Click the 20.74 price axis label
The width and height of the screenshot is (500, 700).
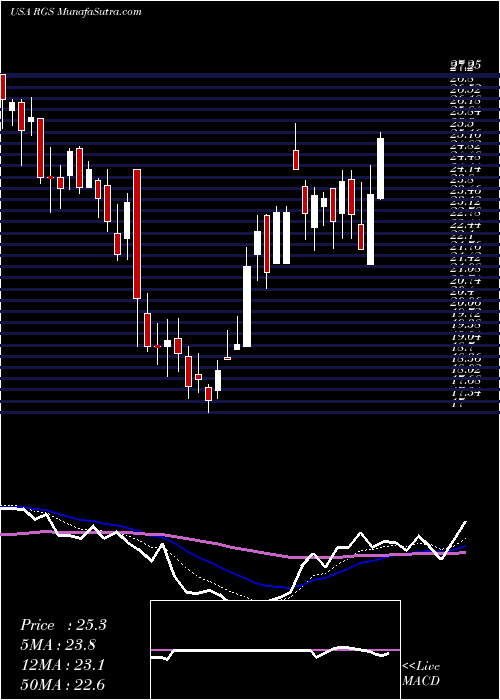pyautogui.click(x=465, y=281)
